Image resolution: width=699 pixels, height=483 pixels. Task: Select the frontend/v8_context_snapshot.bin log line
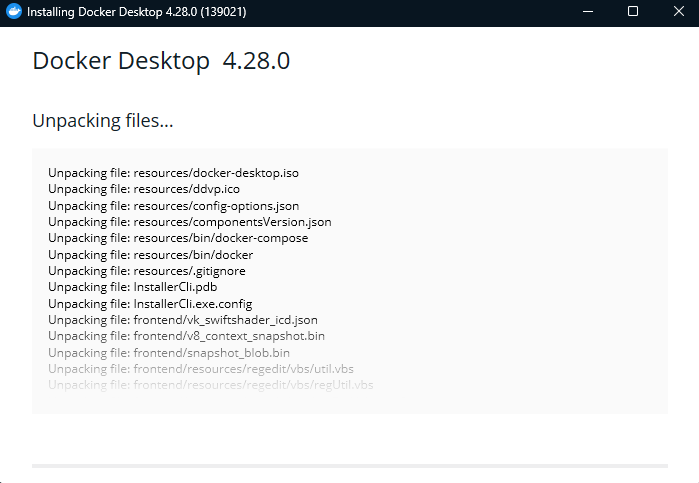pyautogui.click(x=186, y=336)
